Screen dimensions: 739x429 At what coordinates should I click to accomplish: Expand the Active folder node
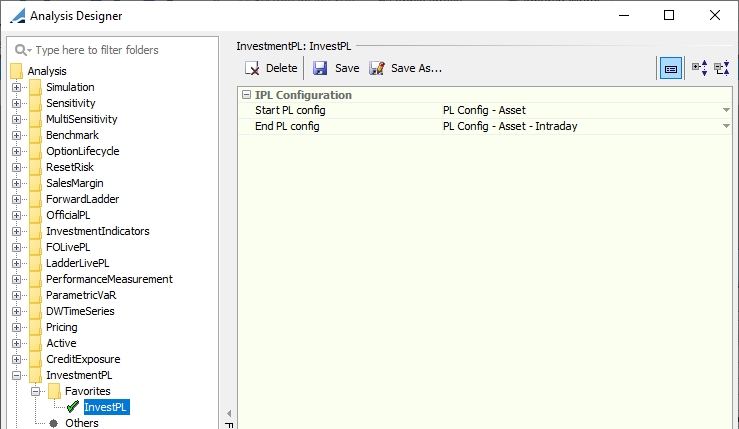coord(16,344)
